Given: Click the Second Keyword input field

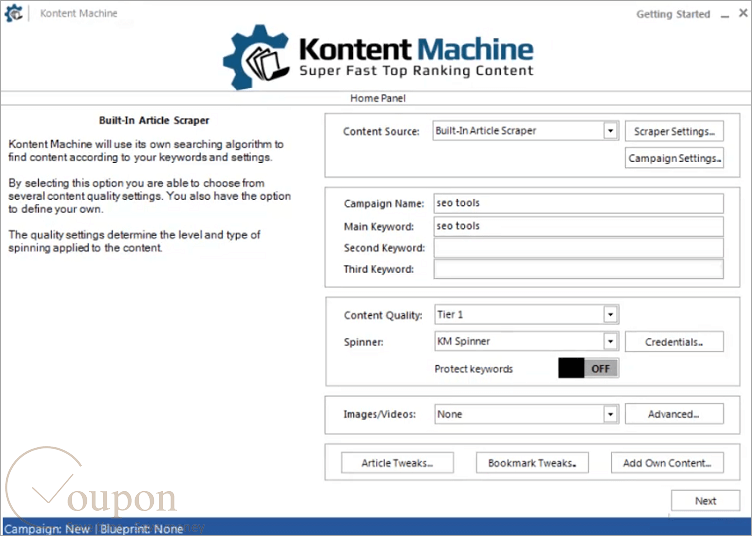Looking at the screenshot, I should pos(578,248).
